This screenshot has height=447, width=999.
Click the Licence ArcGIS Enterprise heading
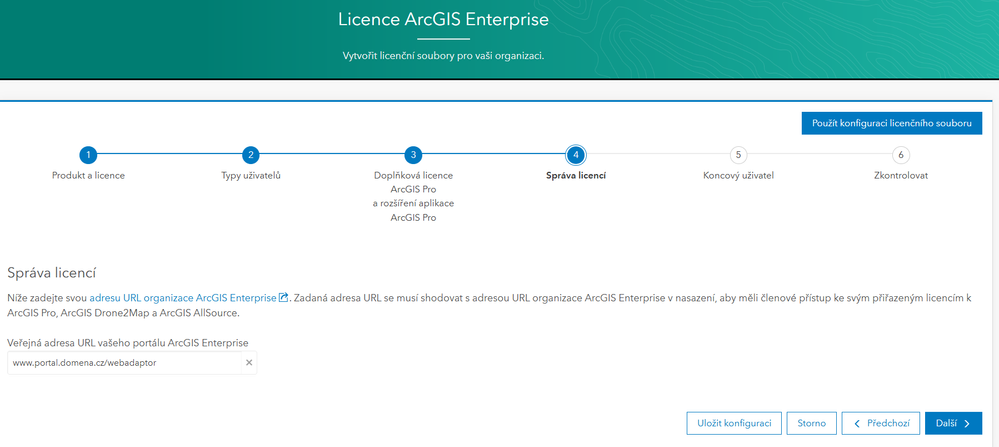point(443,19)
